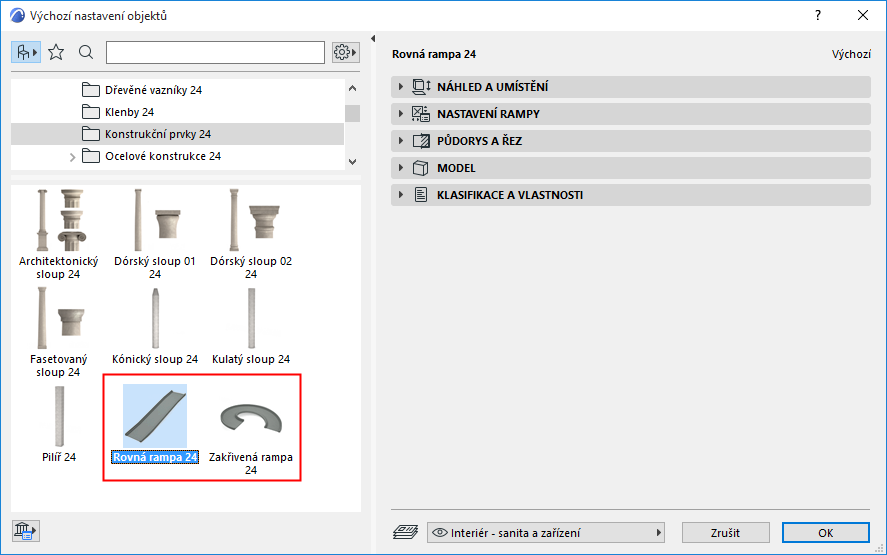Select the Rovná rampa 24 thumbnail
Screen dimensions: 887x555
(x=155, y=416)
